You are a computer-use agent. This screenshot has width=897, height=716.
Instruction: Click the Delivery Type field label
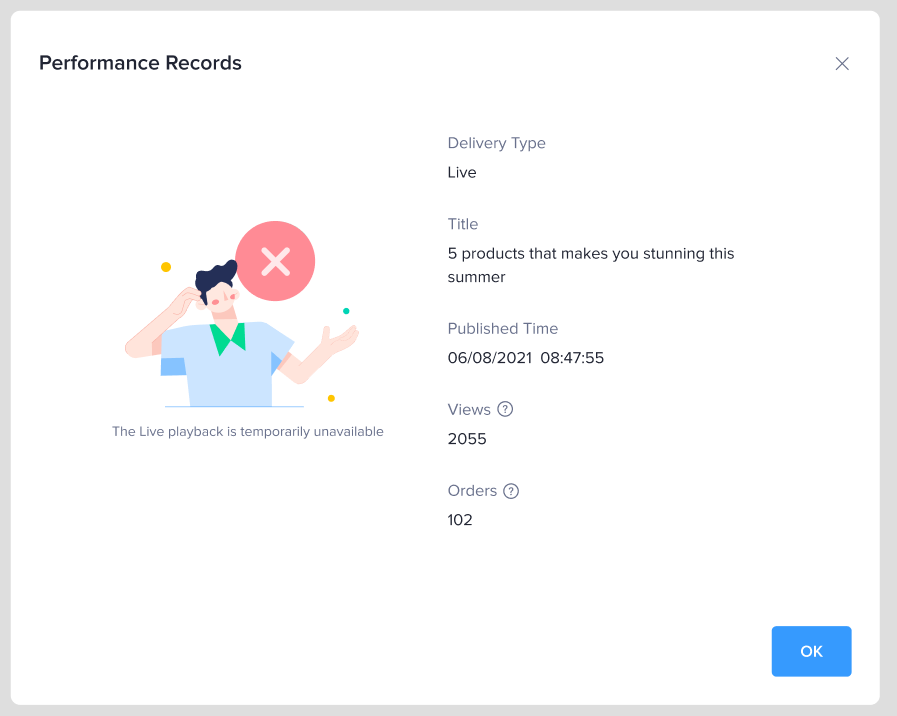pos(496,143)
